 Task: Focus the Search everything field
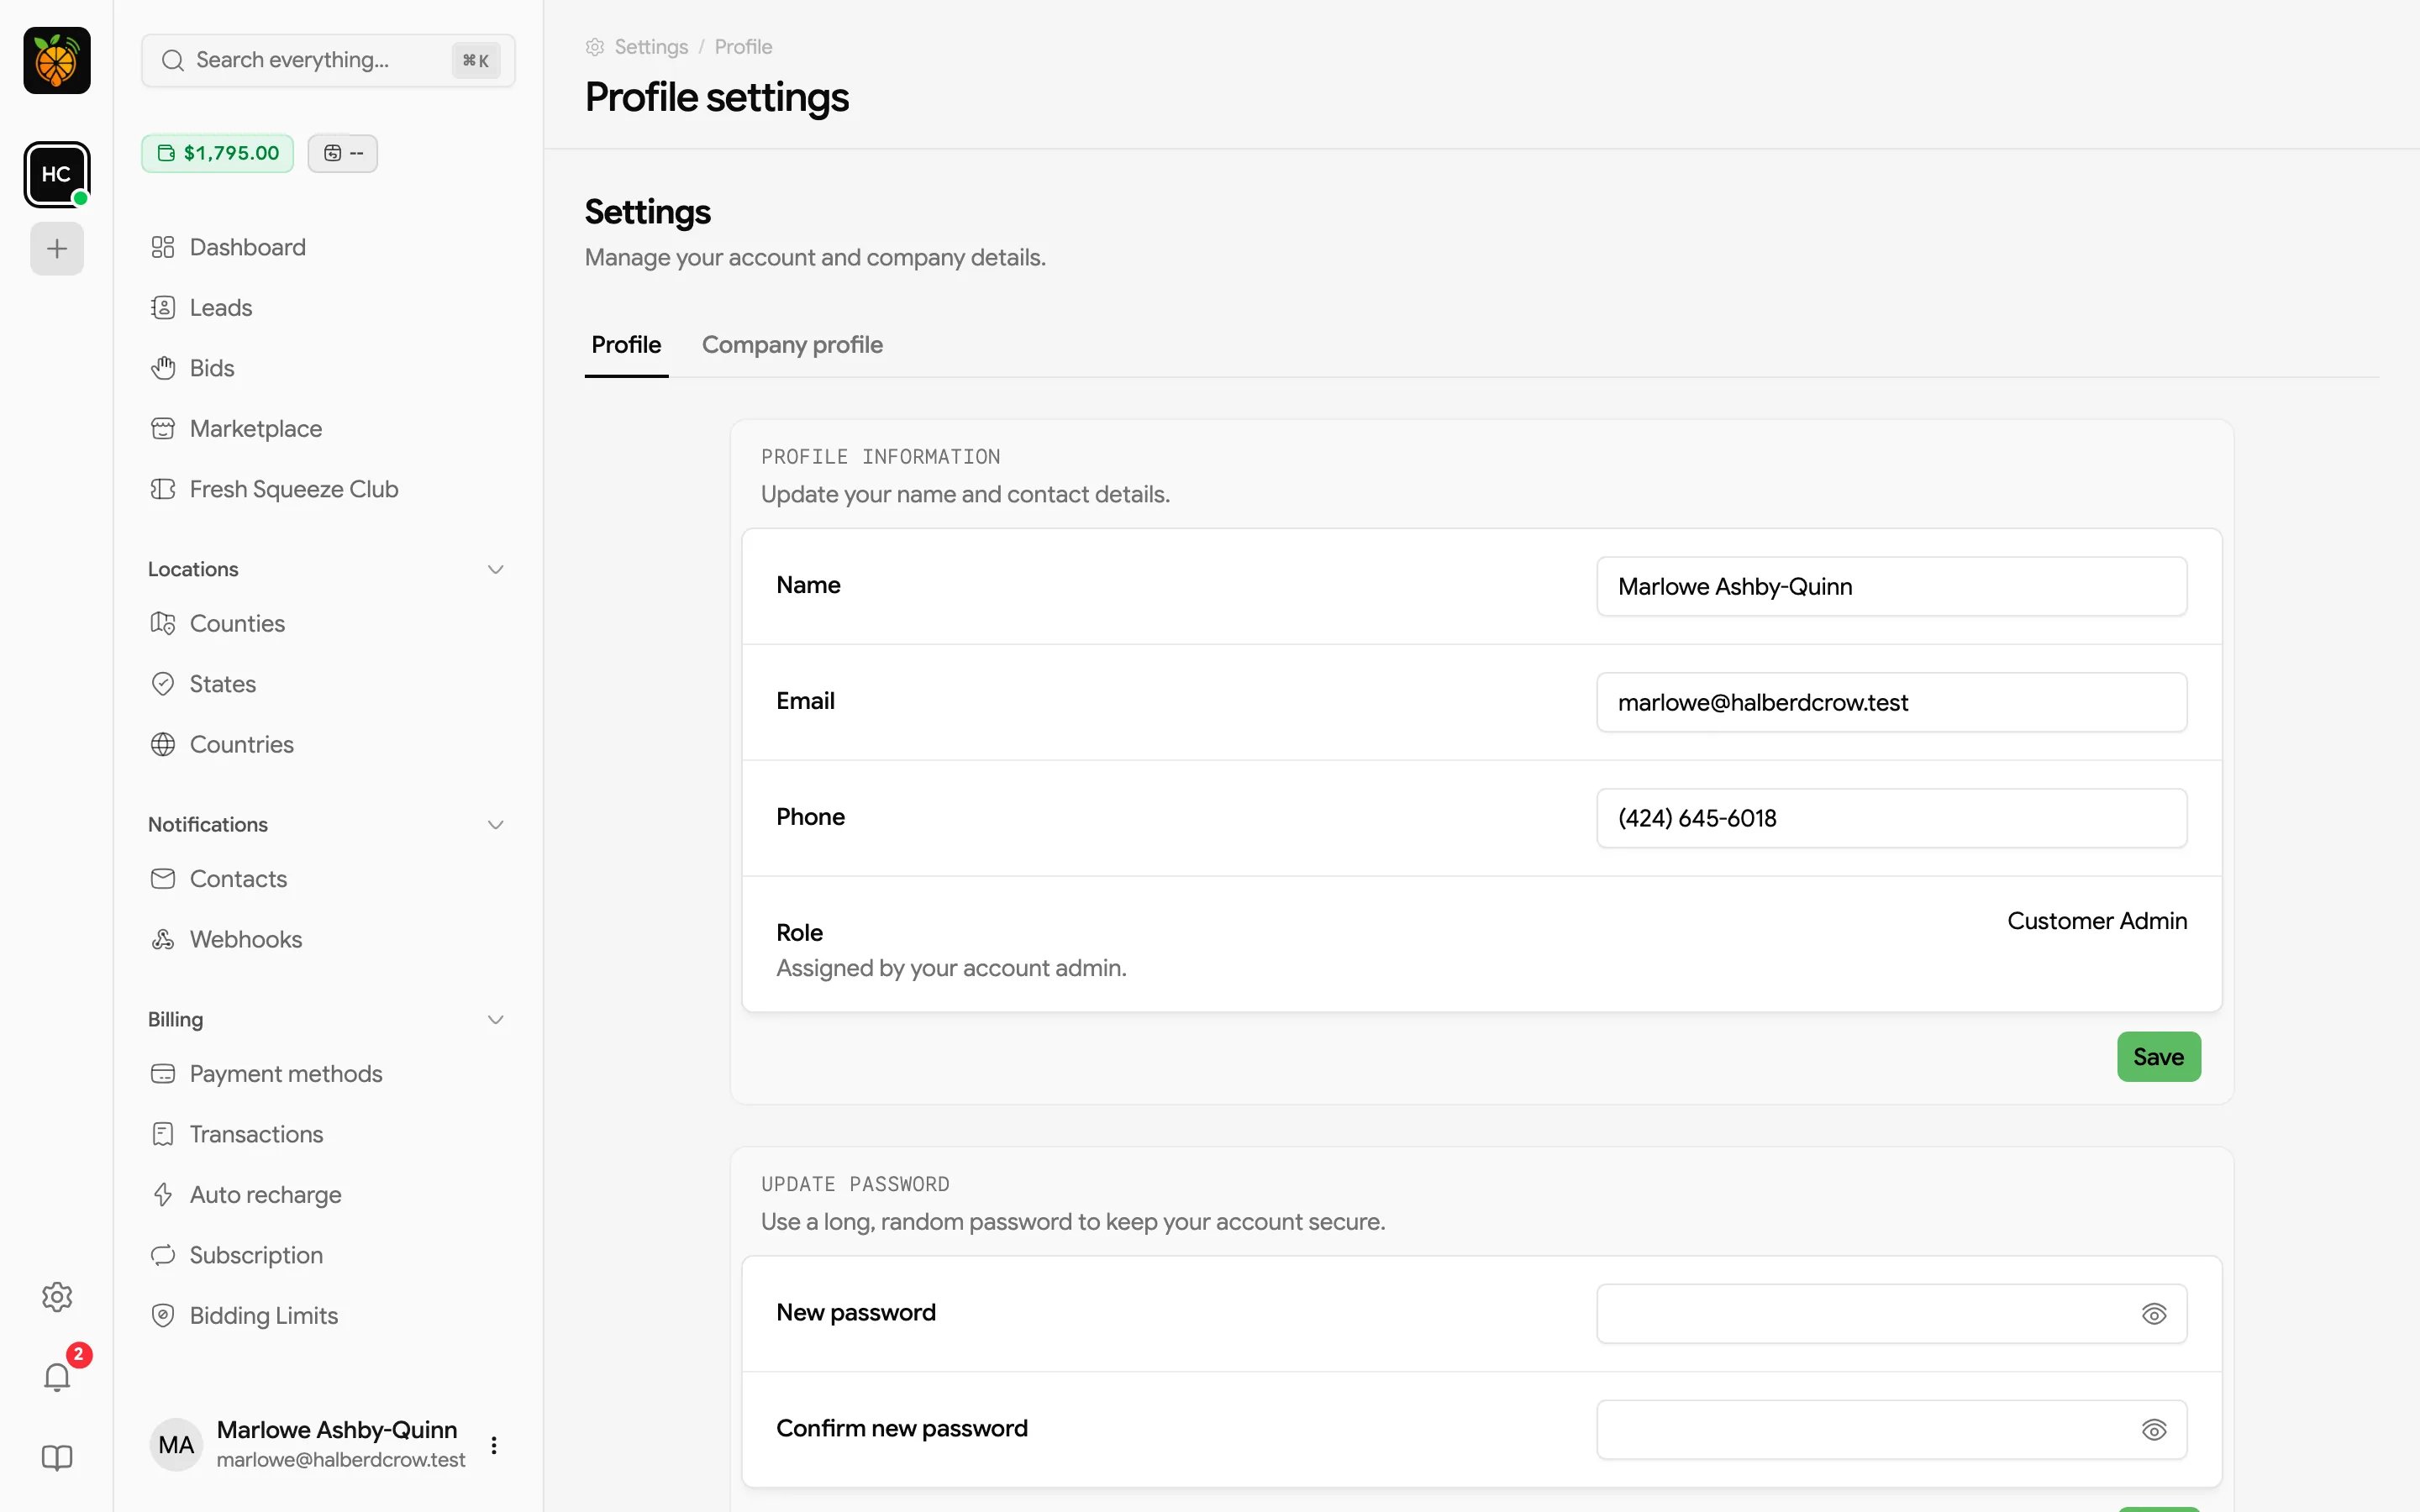(328, 60)
